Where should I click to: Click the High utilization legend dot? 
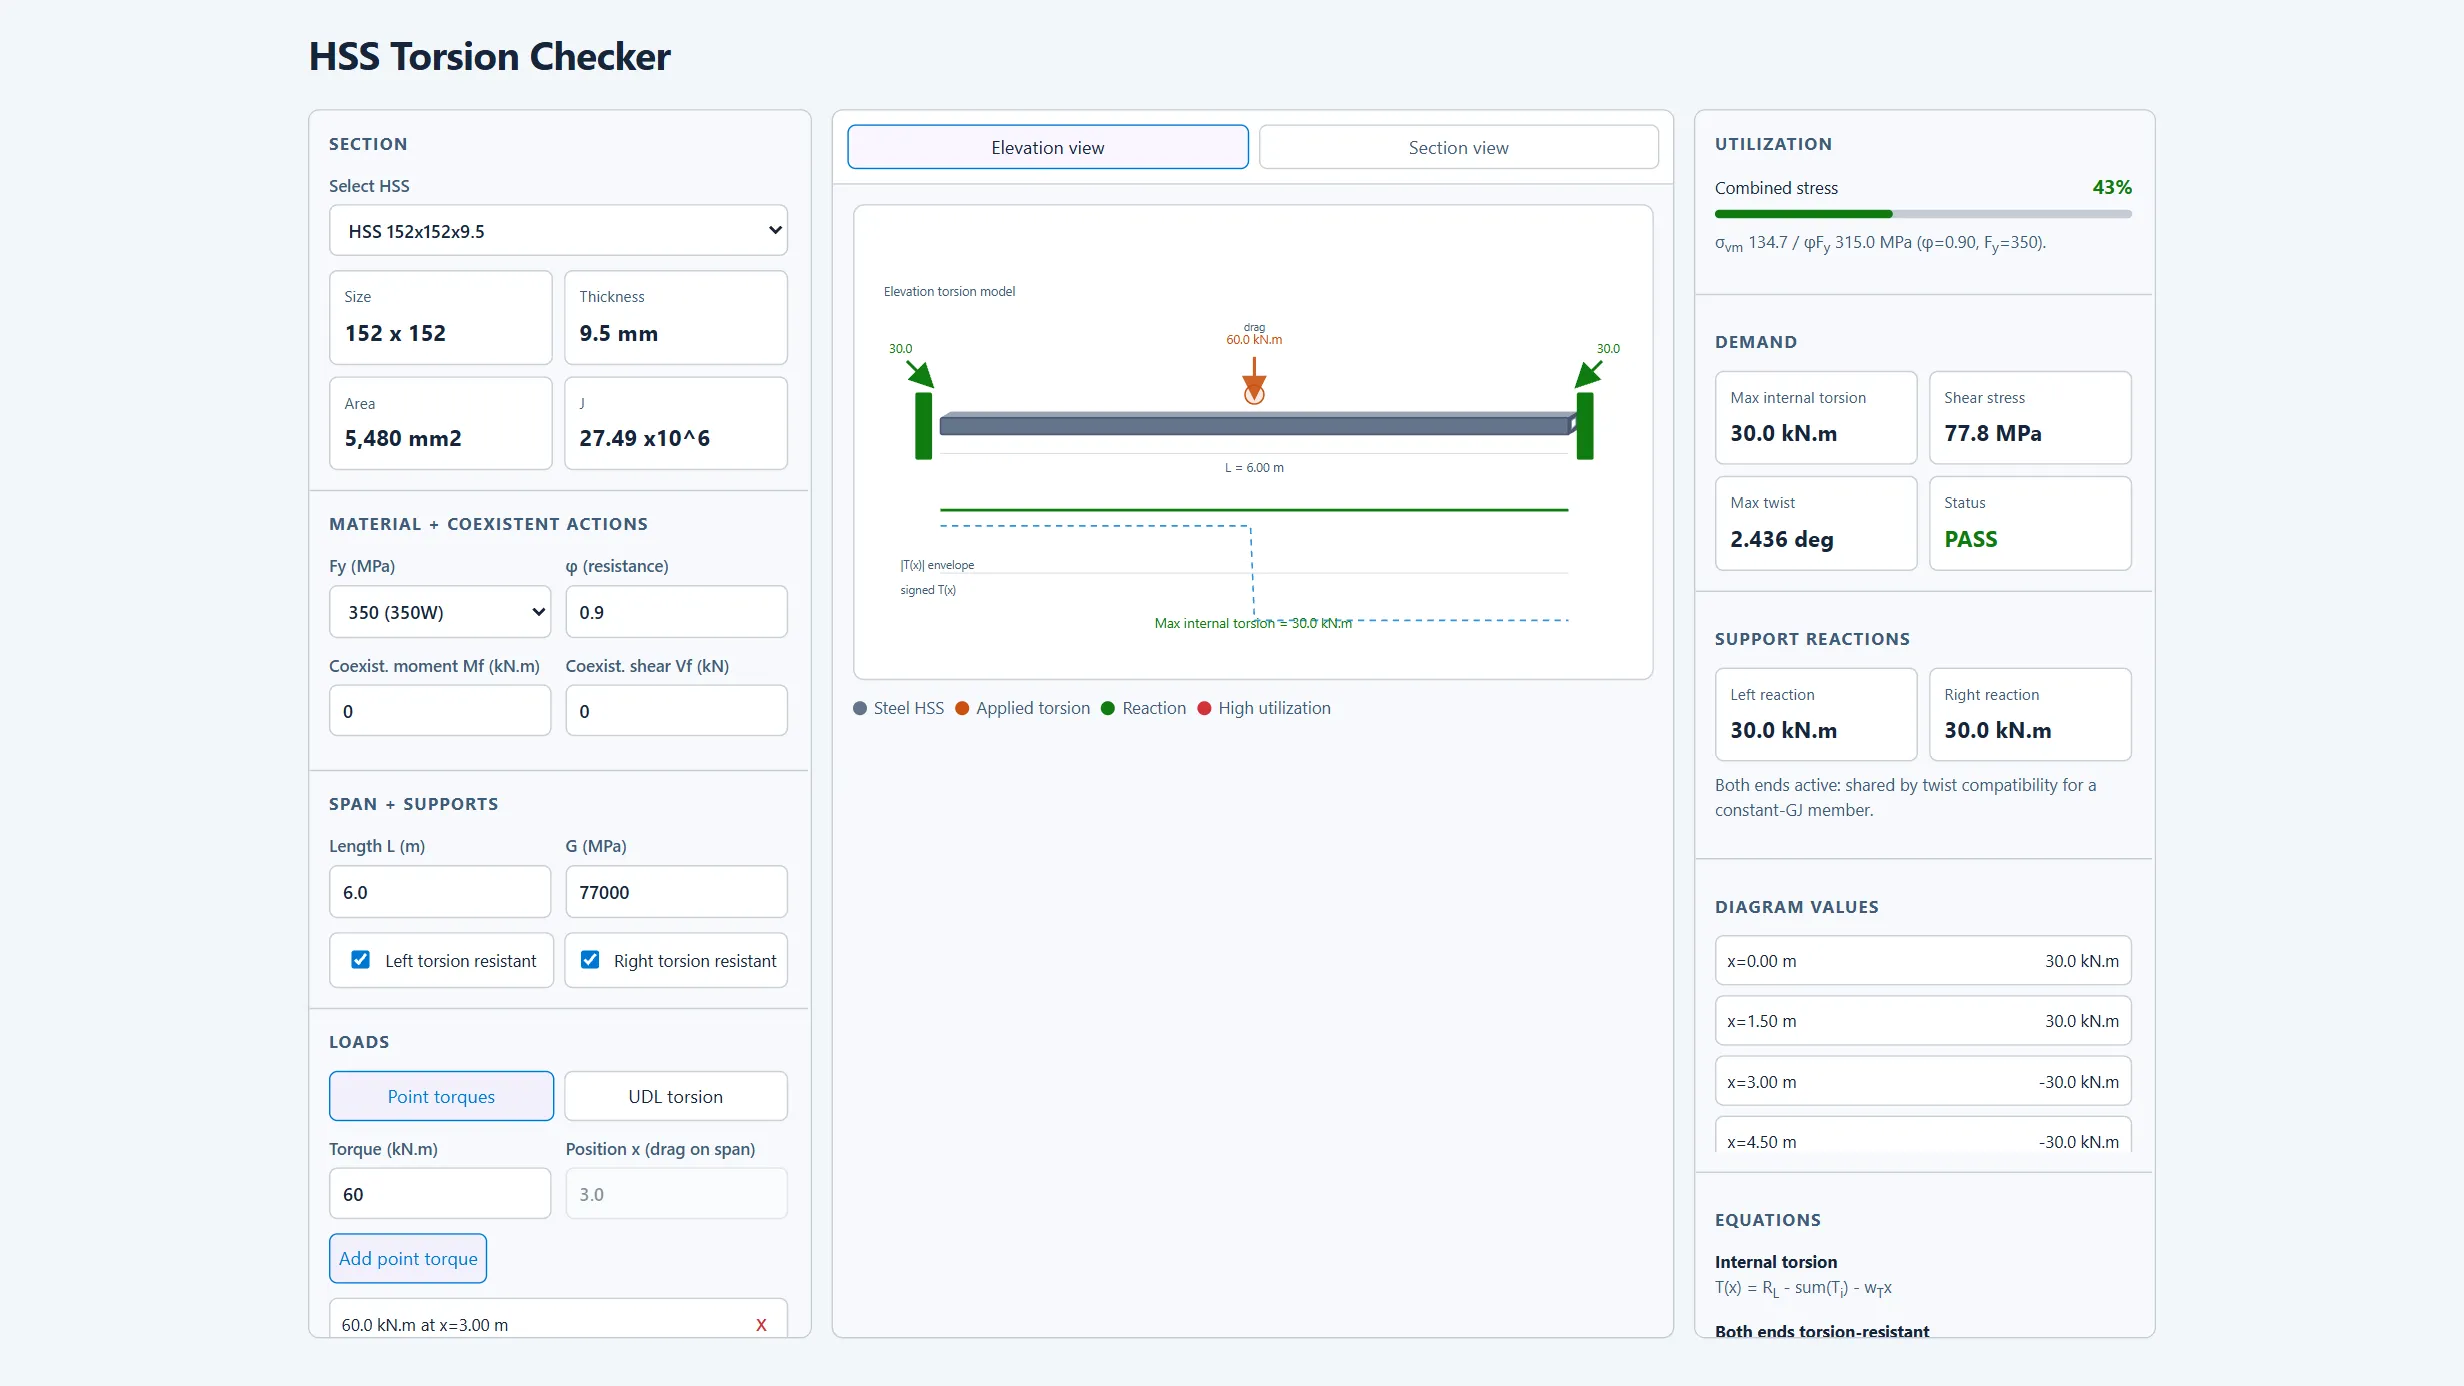[1204, 708]
